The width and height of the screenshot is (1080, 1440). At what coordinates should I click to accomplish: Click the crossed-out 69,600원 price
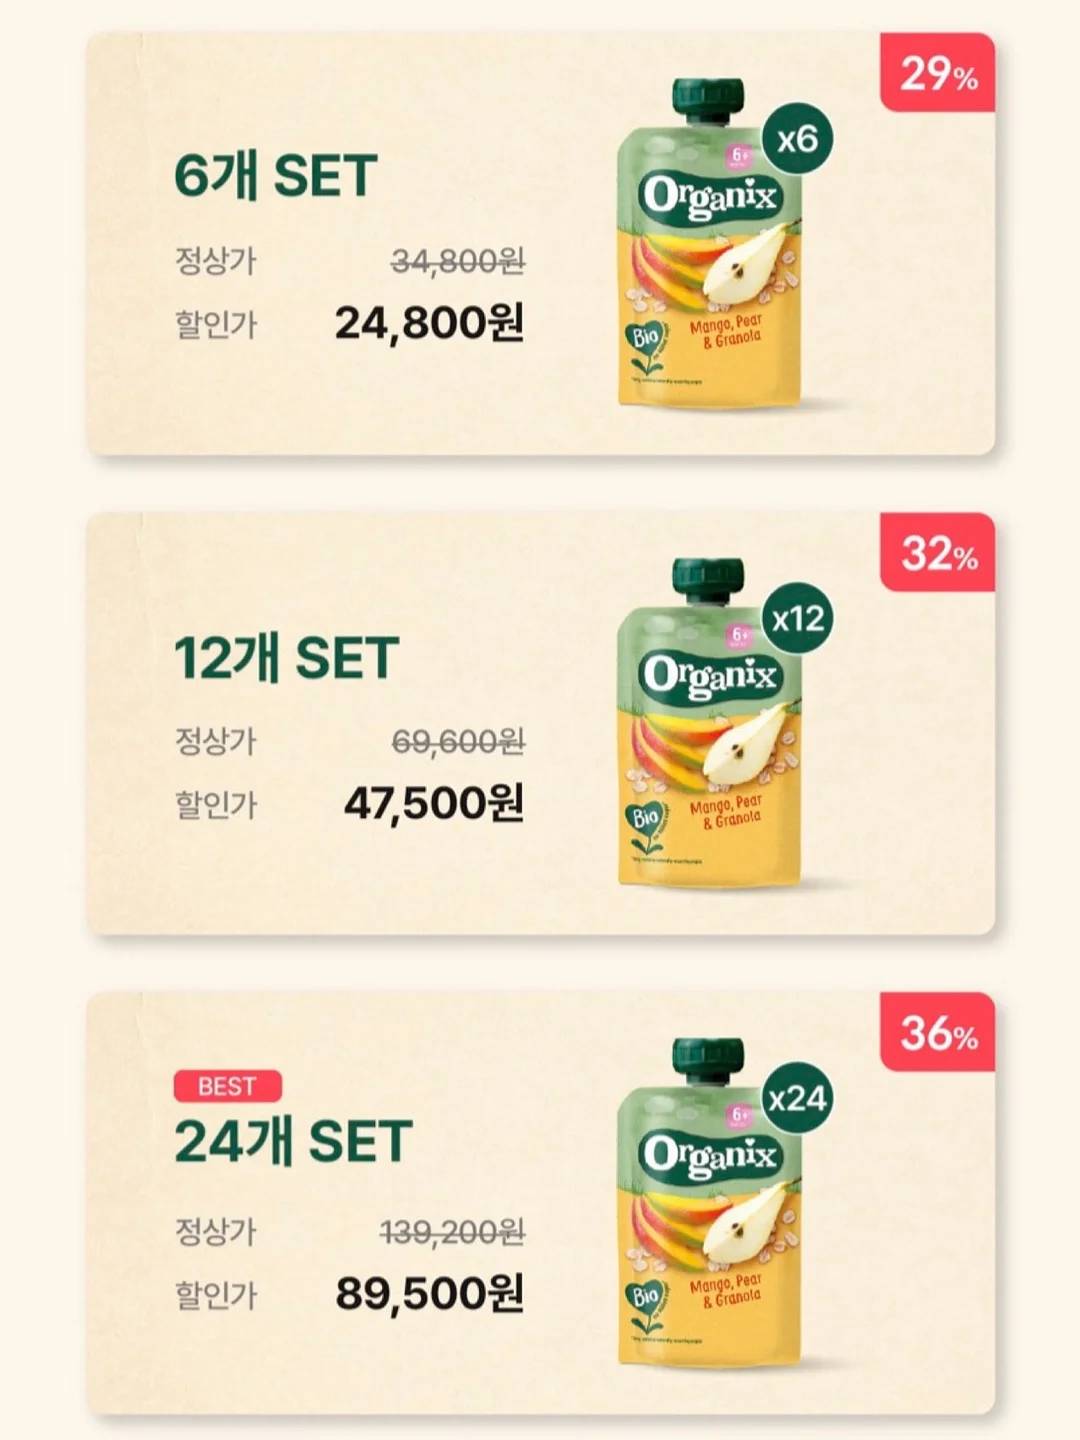pos(458,741)
